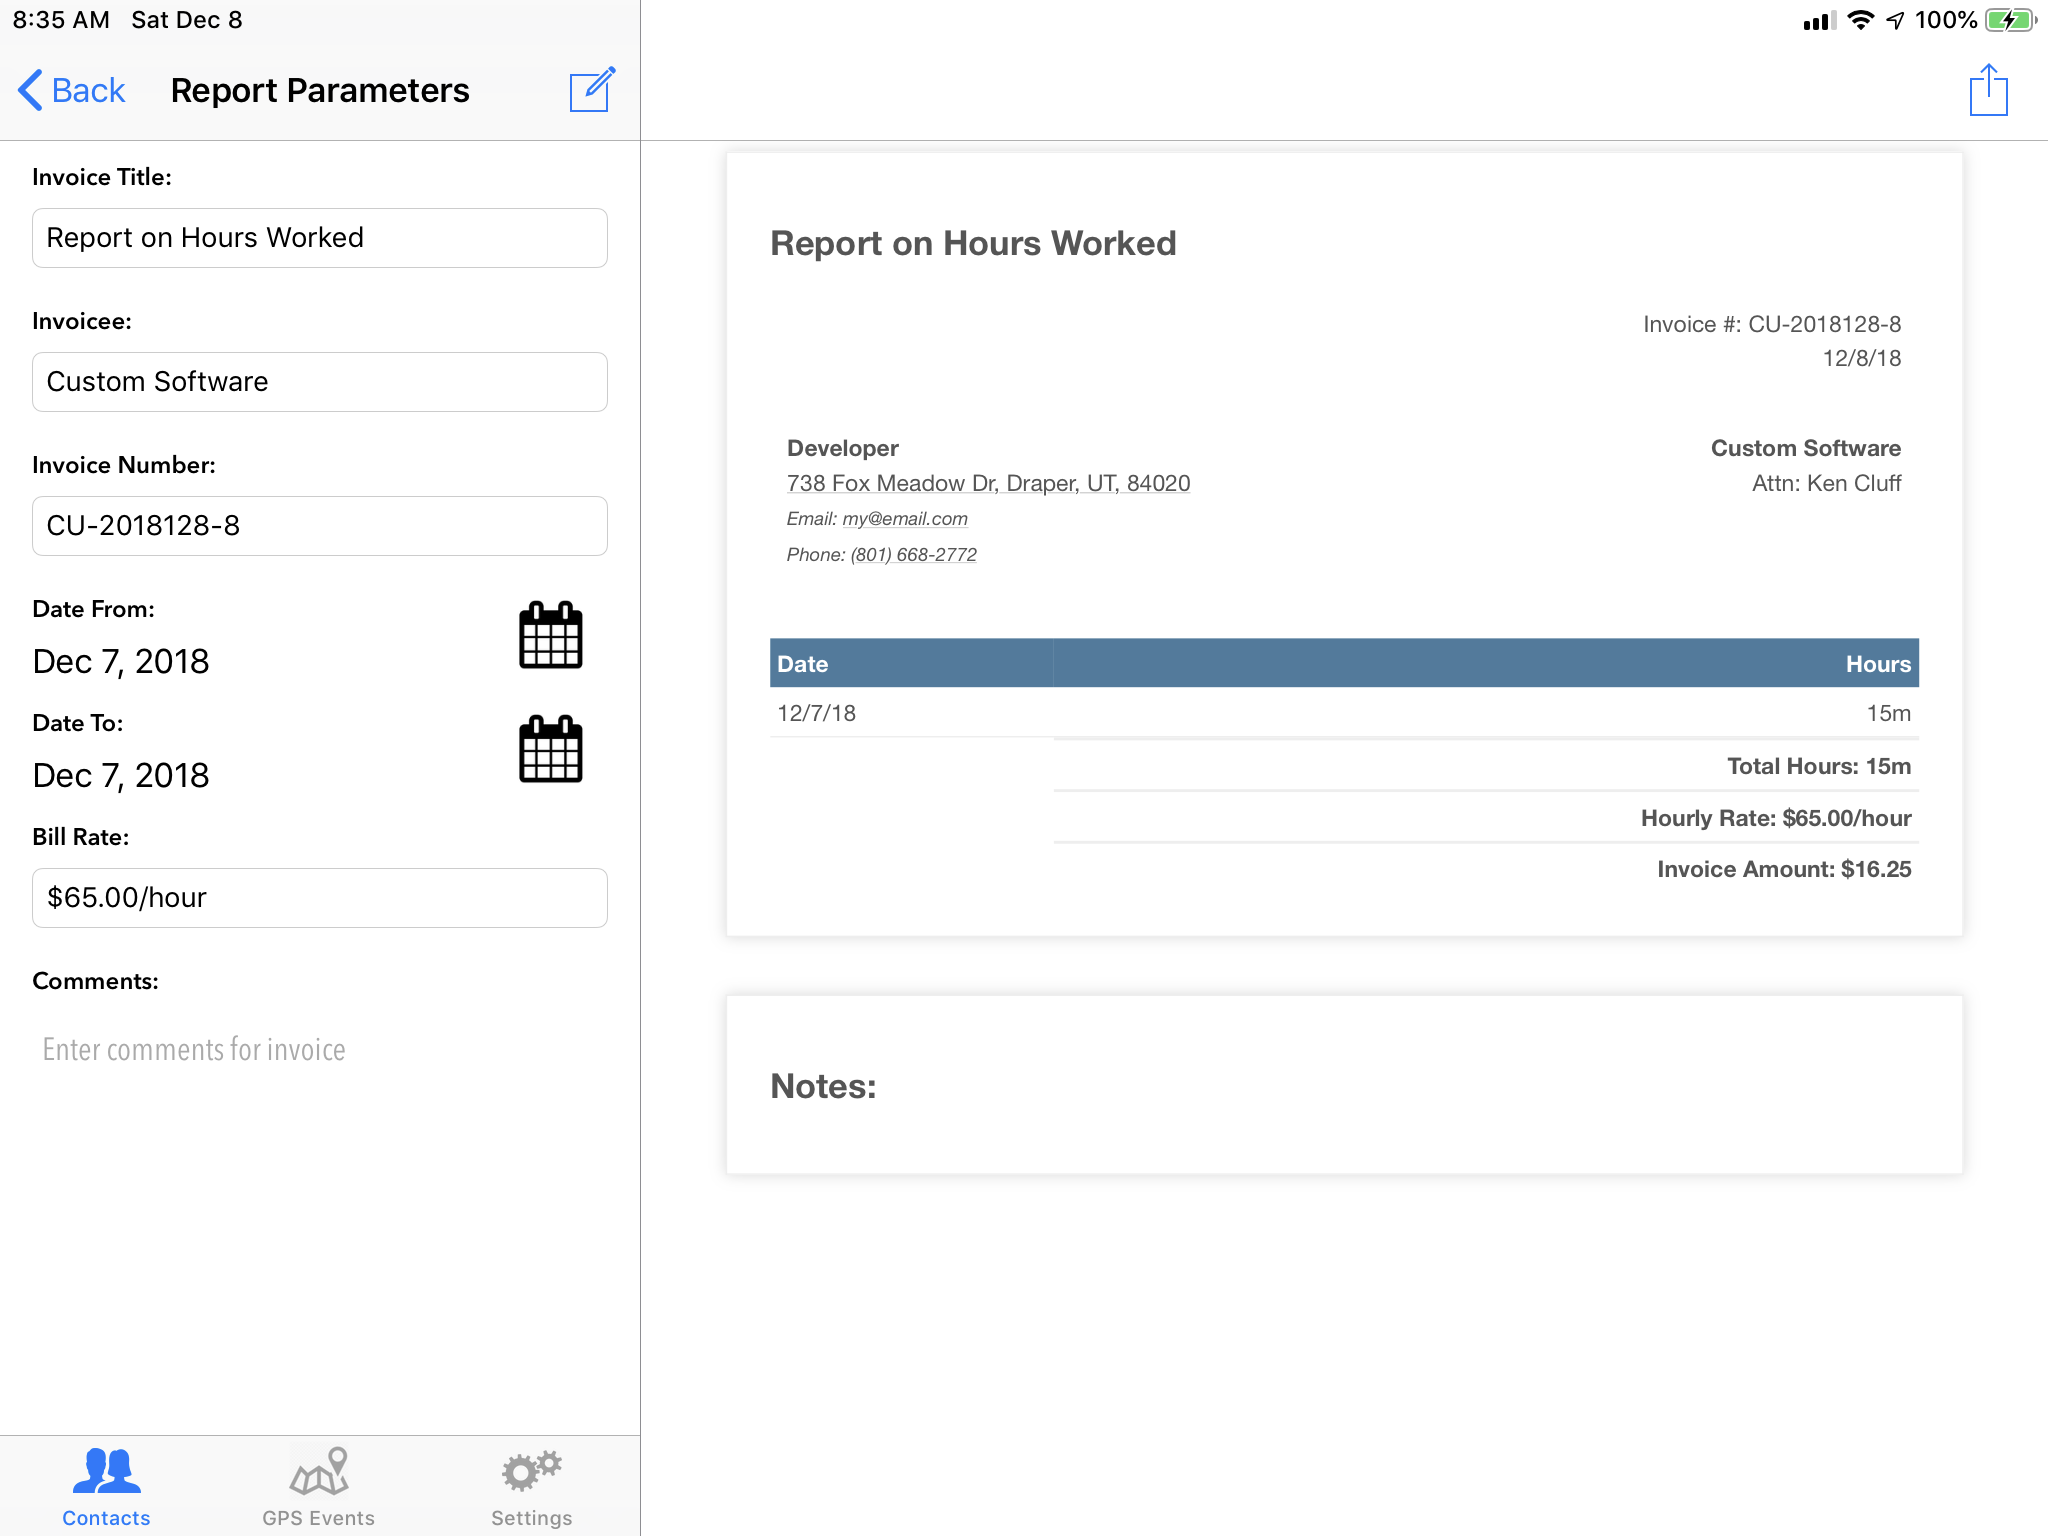Tap the Hours column header
The image size is (2048, 1536).
click(x=1878, y=664)
